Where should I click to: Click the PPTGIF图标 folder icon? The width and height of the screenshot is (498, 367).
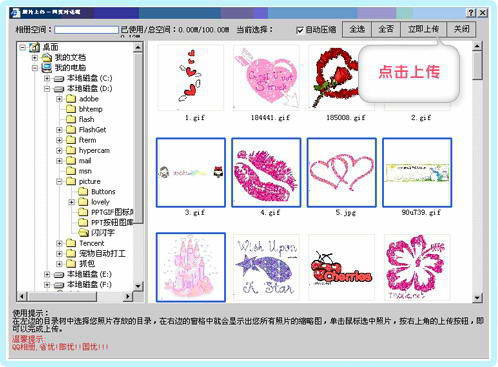coord(83,212)
